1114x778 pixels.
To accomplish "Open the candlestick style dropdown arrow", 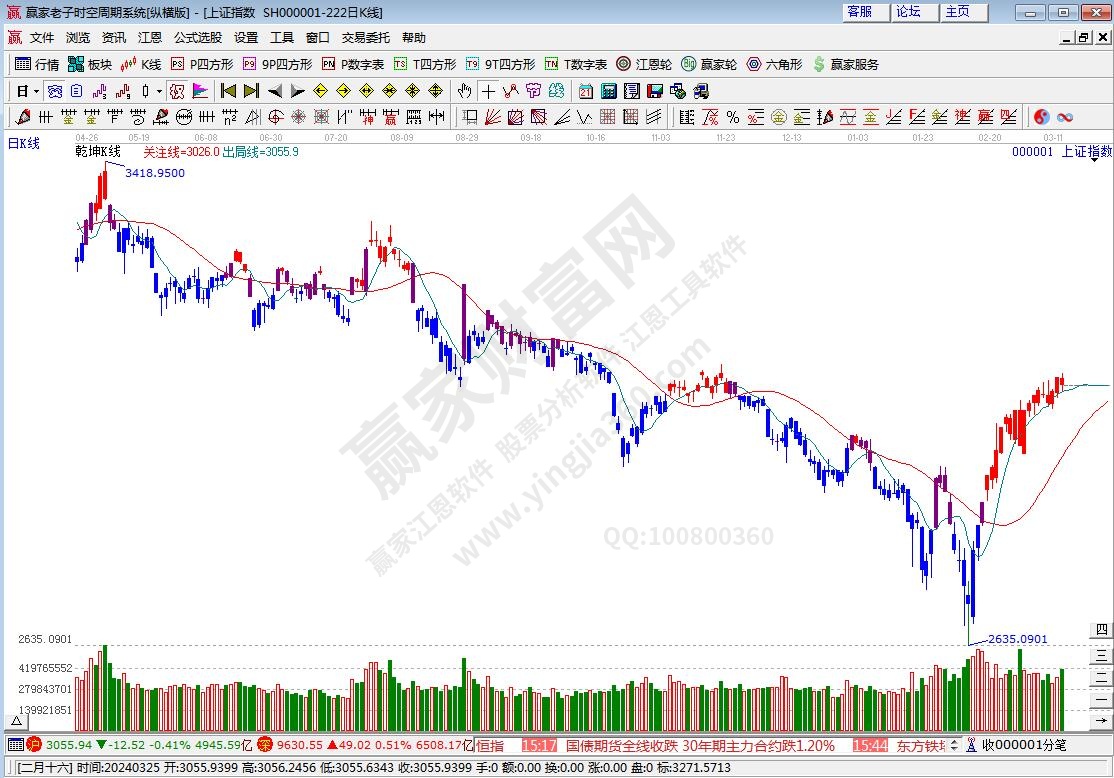I will [159, 91].
